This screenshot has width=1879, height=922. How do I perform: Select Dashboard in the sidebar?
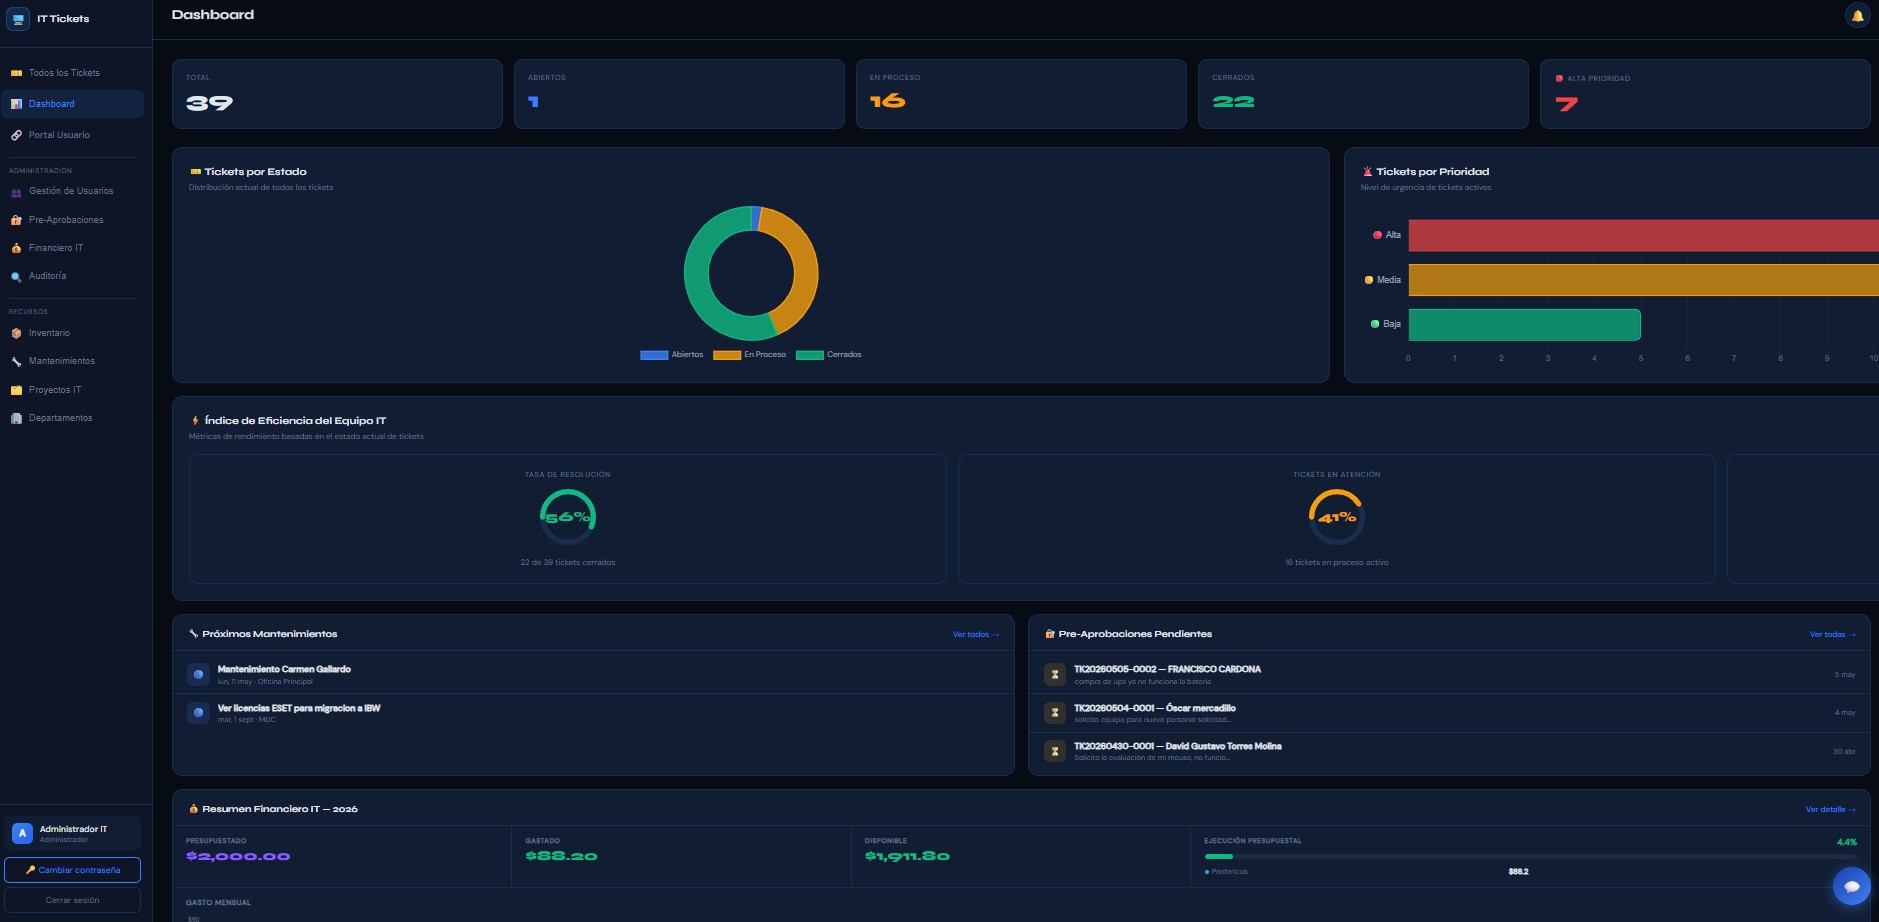point(72,104)
